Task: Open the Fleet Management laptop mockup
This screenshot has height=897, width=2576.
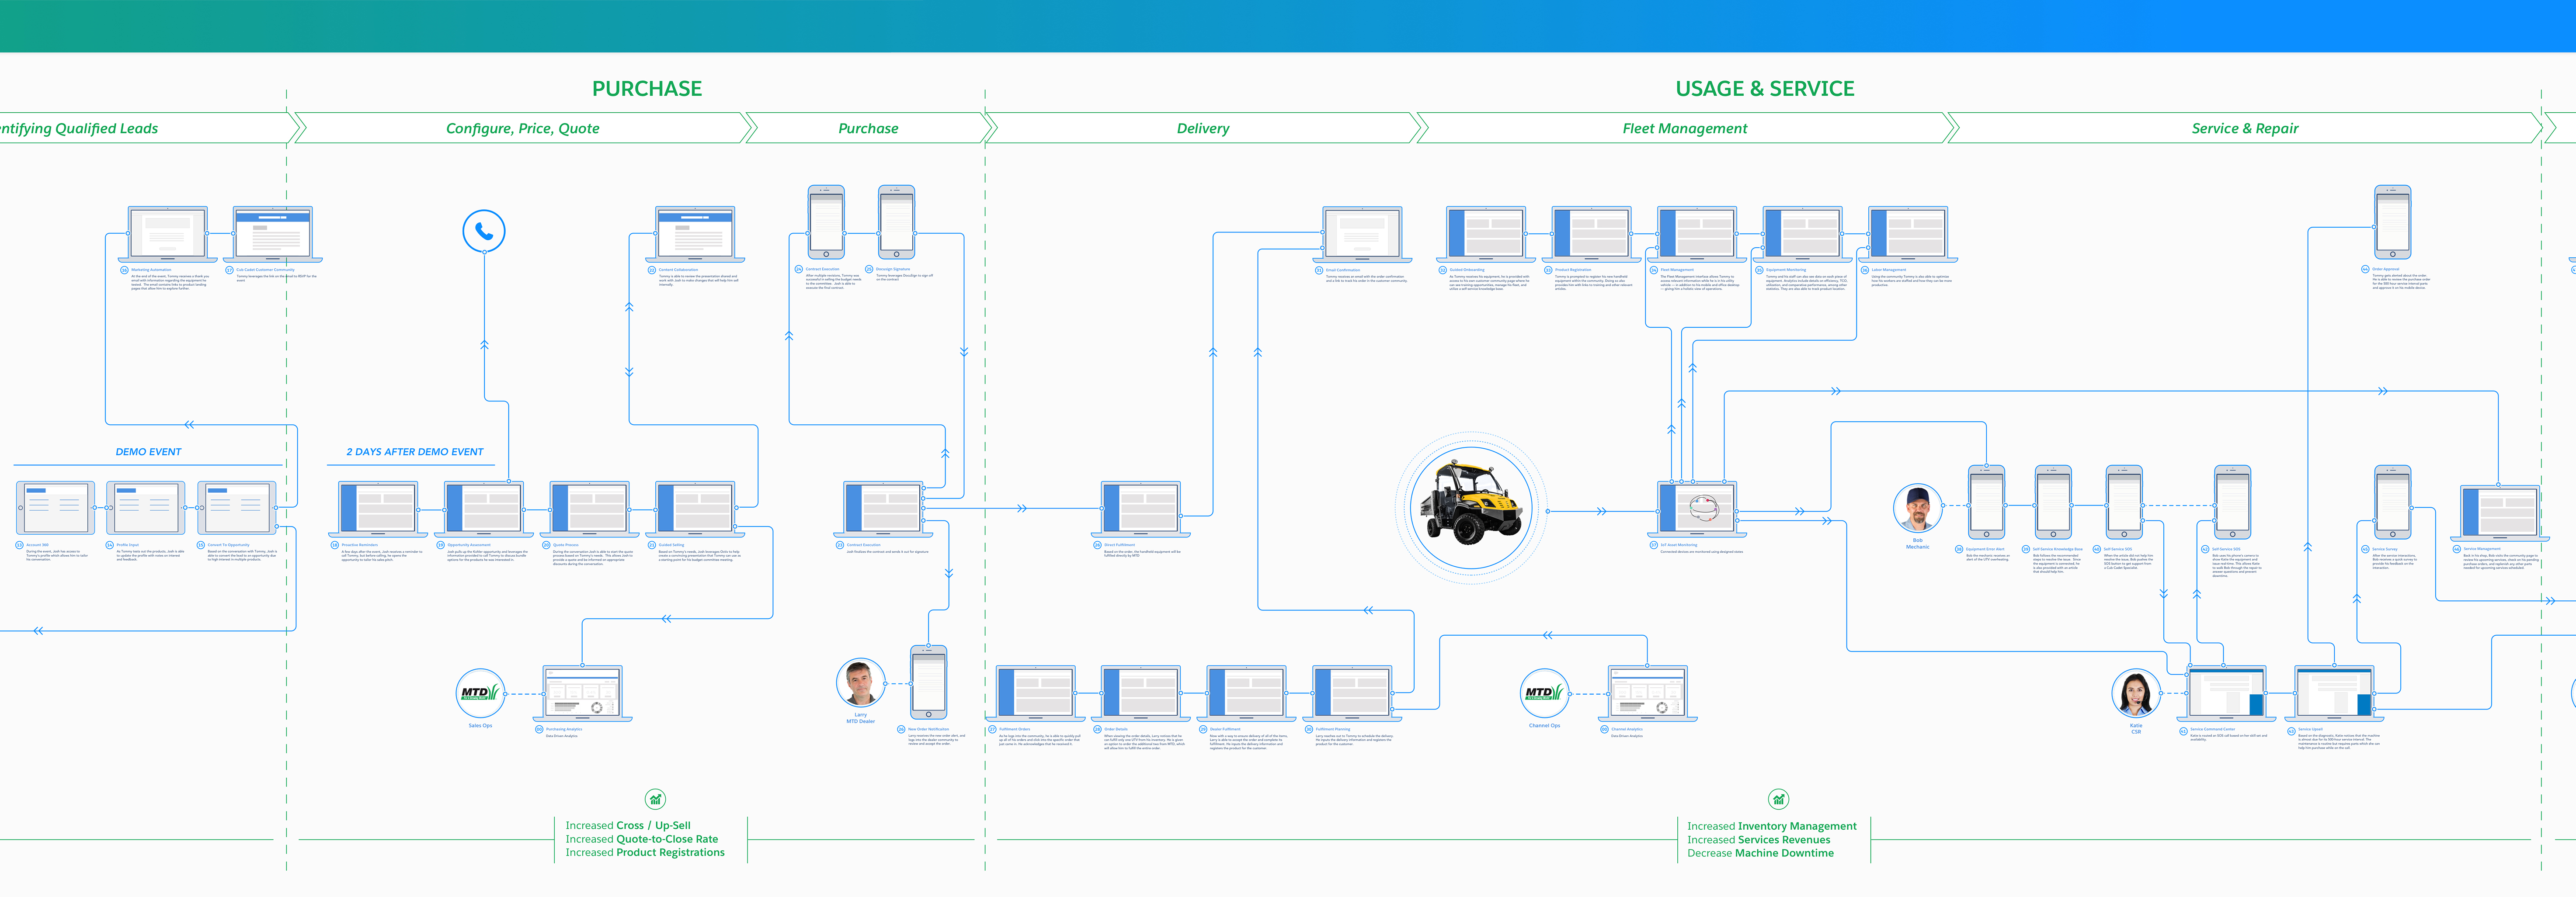Action: pos(1697,235)
